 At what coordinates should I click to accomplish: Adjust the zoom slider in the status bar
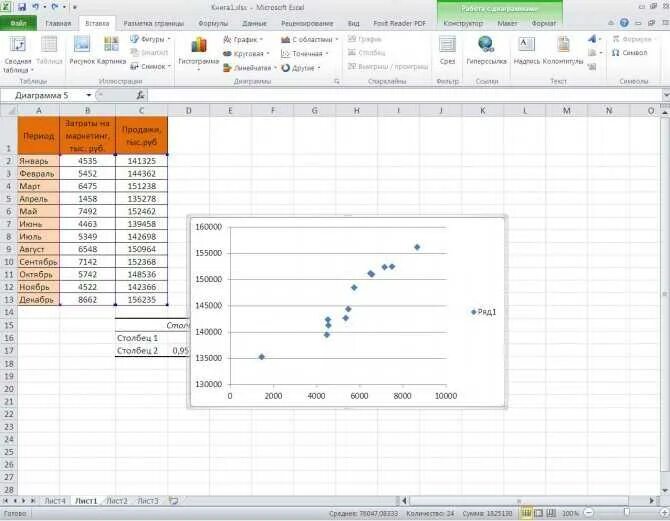[626, 513]
